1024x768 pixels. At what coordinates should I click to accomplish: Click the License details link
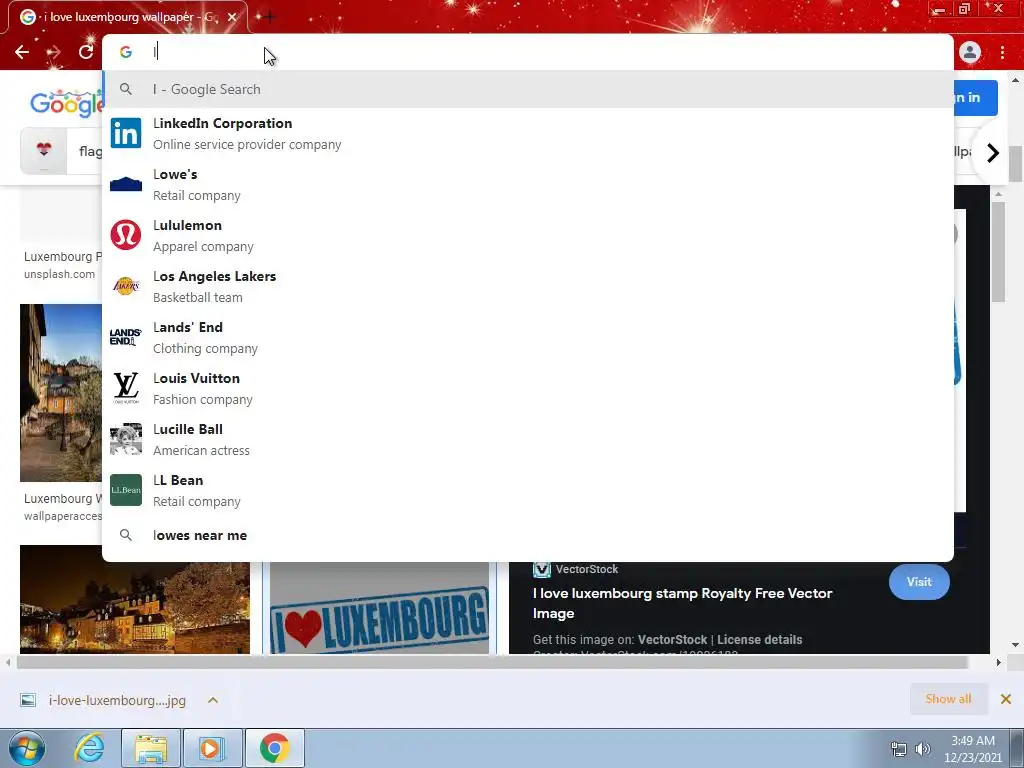[x=760, y=640]
